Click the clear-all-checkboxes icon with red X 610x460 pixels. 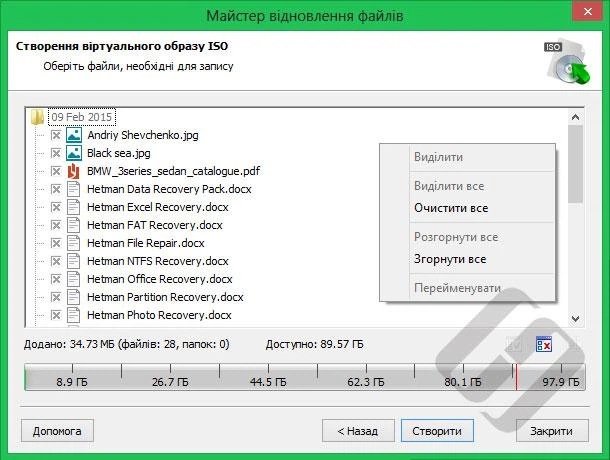click(543, 344)
